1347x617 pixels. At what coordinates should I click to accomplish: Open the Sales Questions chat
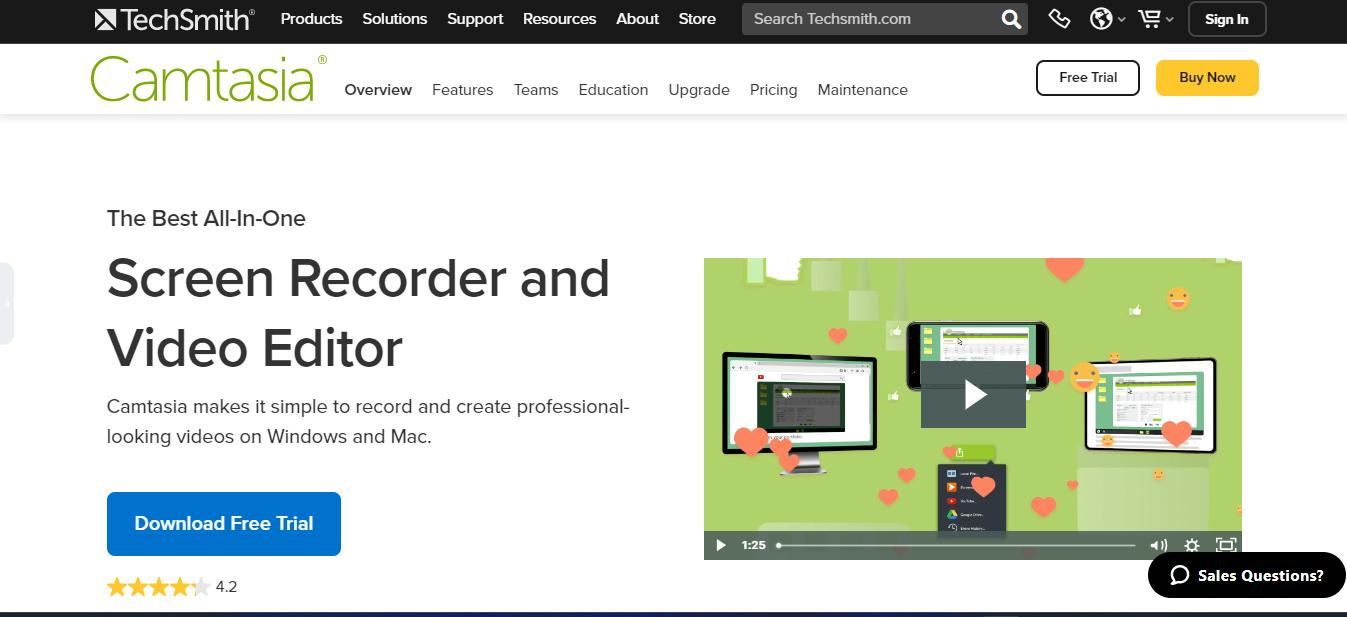click(x=1247, y=575)
